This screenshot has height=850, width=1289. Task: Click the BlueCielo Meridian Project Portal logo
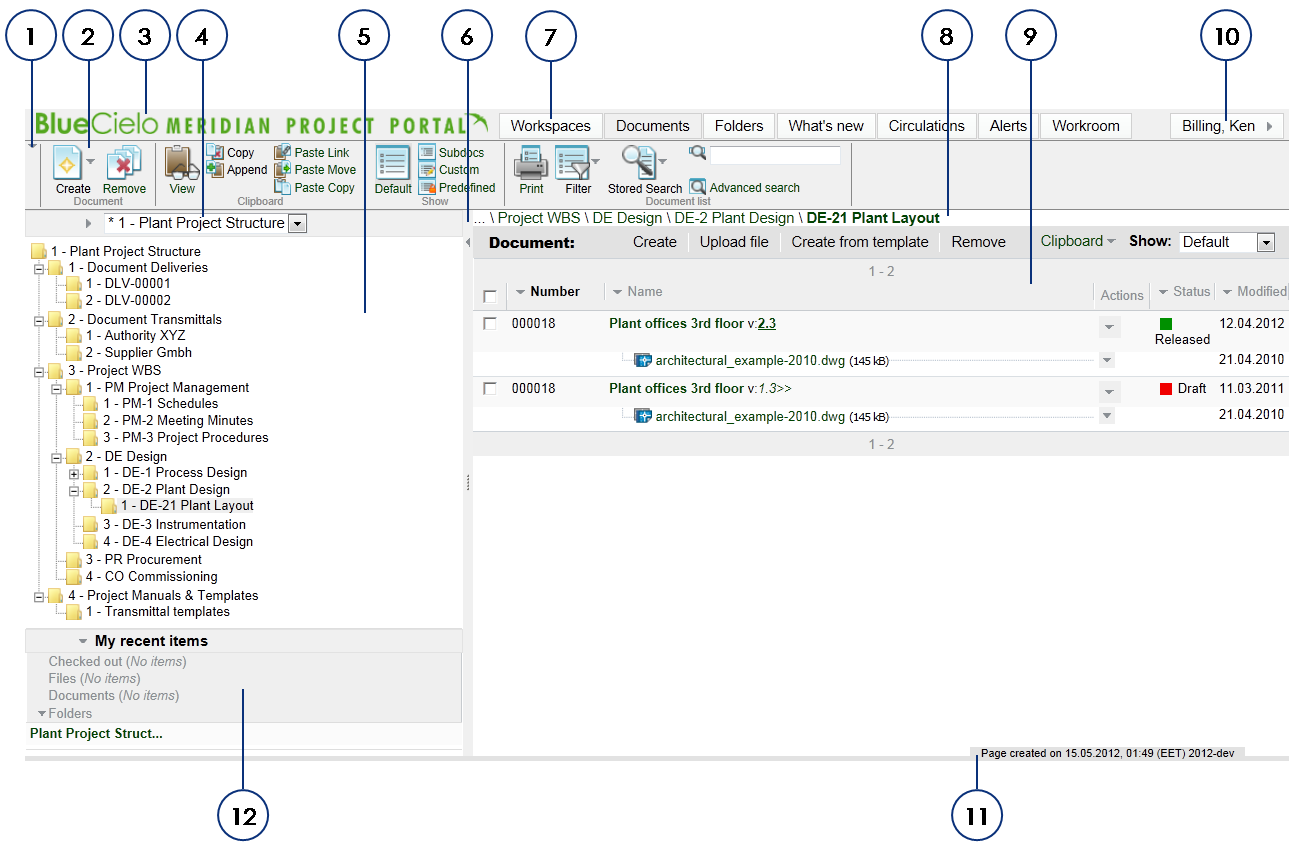click(x=260, y=124)
